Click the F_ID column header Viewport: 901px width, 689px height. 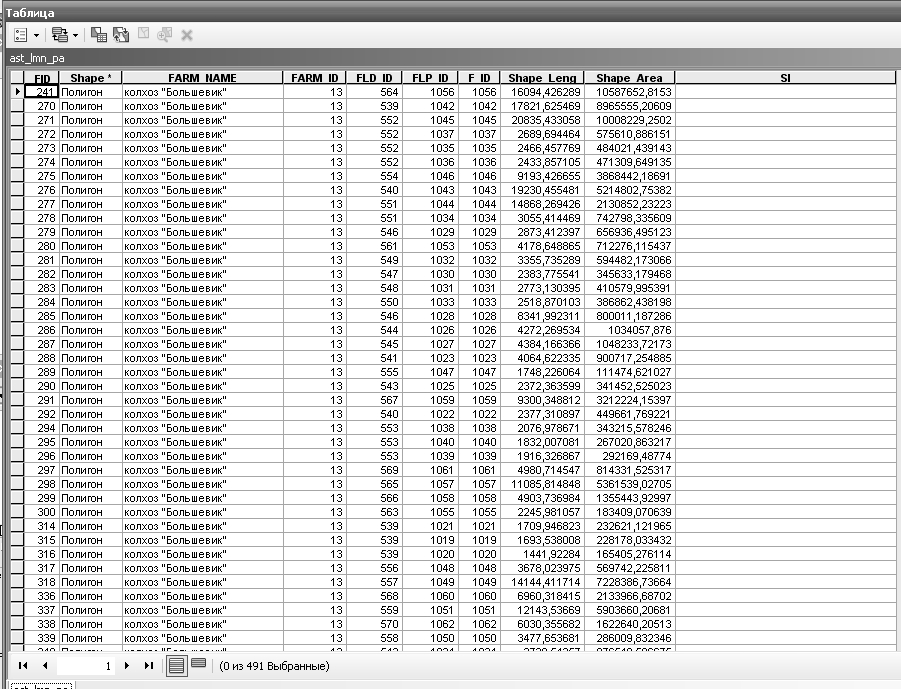point(479,78)
